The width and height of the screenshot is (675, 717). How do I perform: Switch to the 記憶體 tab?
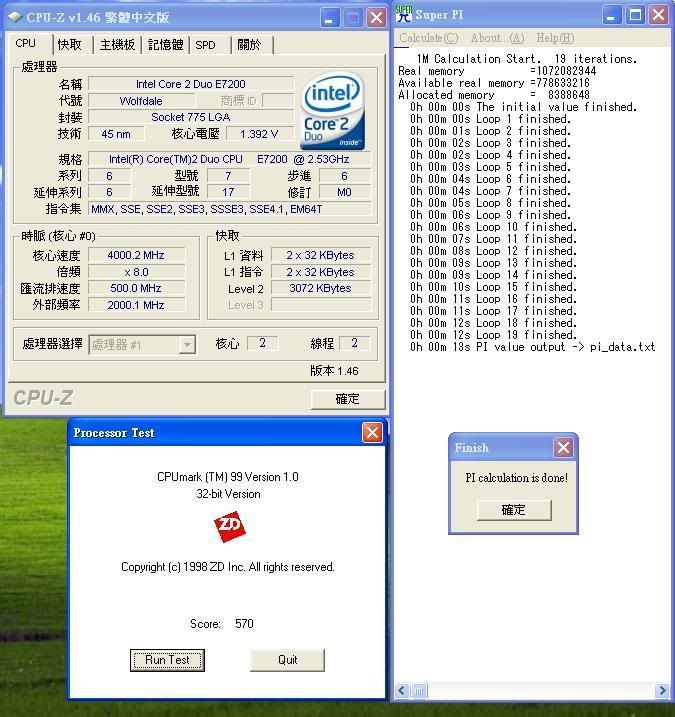coord(166,44)
